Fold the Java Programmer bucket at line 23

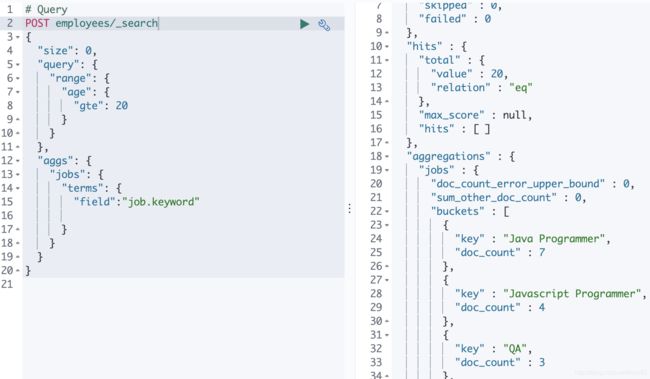coord(387,225)
